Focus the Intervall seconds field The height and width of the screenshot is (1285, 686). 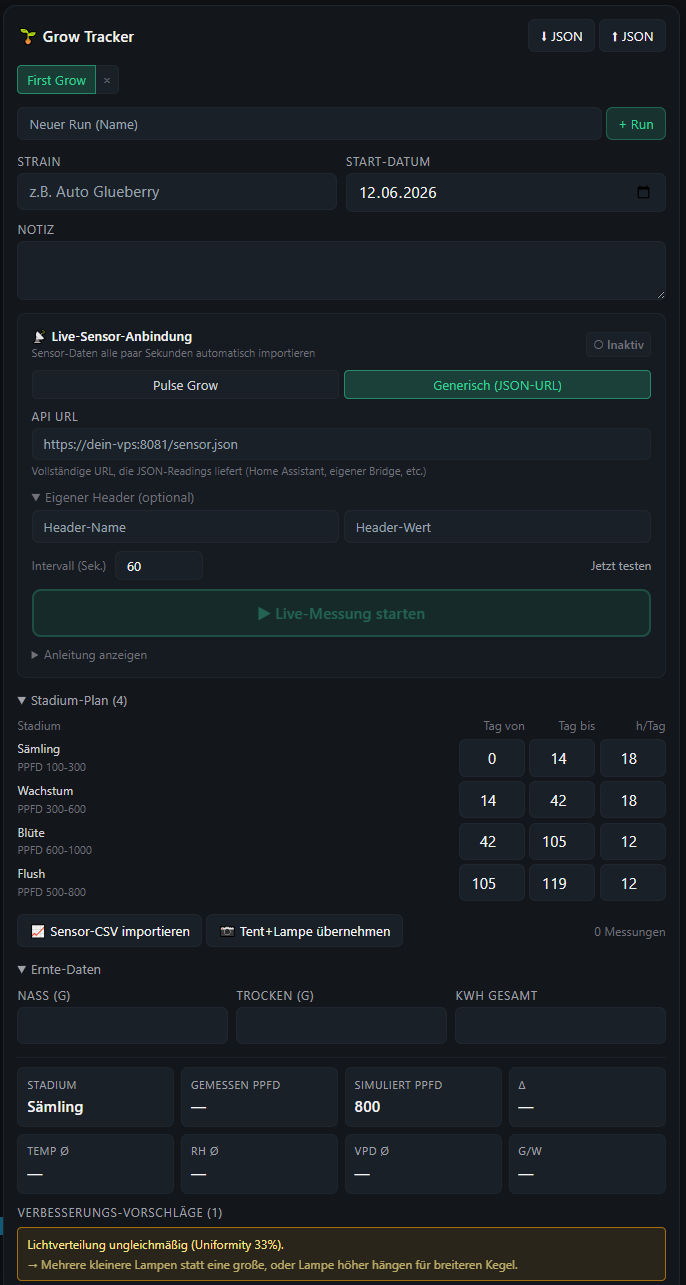point(159,566)
